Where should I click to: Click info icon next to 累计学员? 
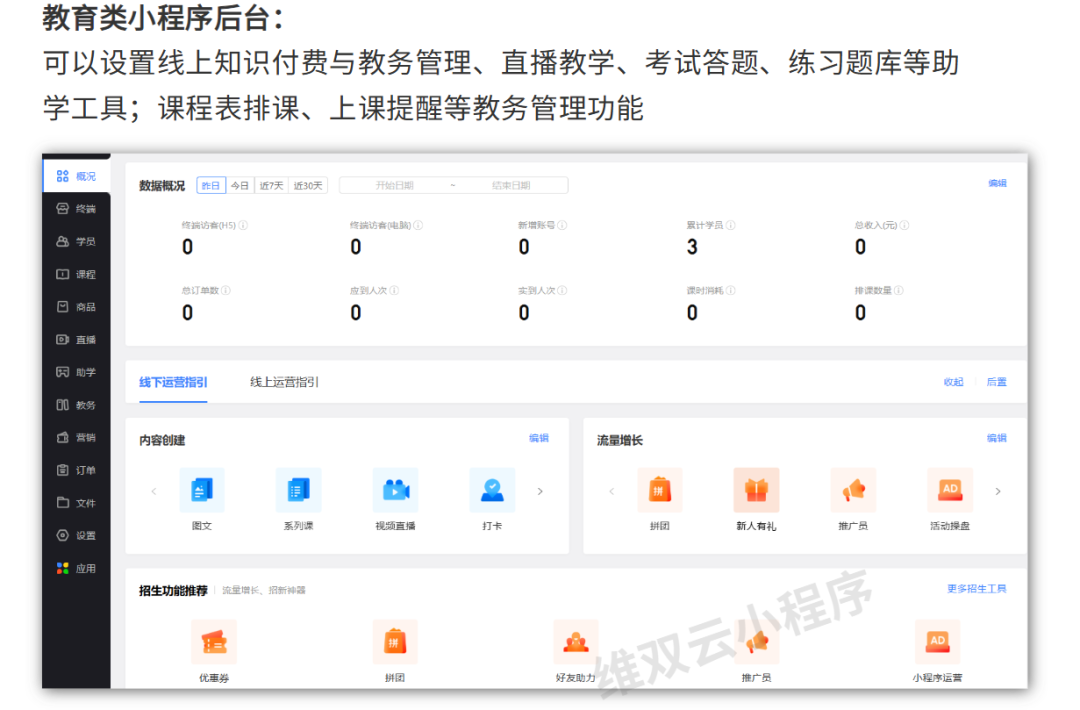click(x=731, y=225)
